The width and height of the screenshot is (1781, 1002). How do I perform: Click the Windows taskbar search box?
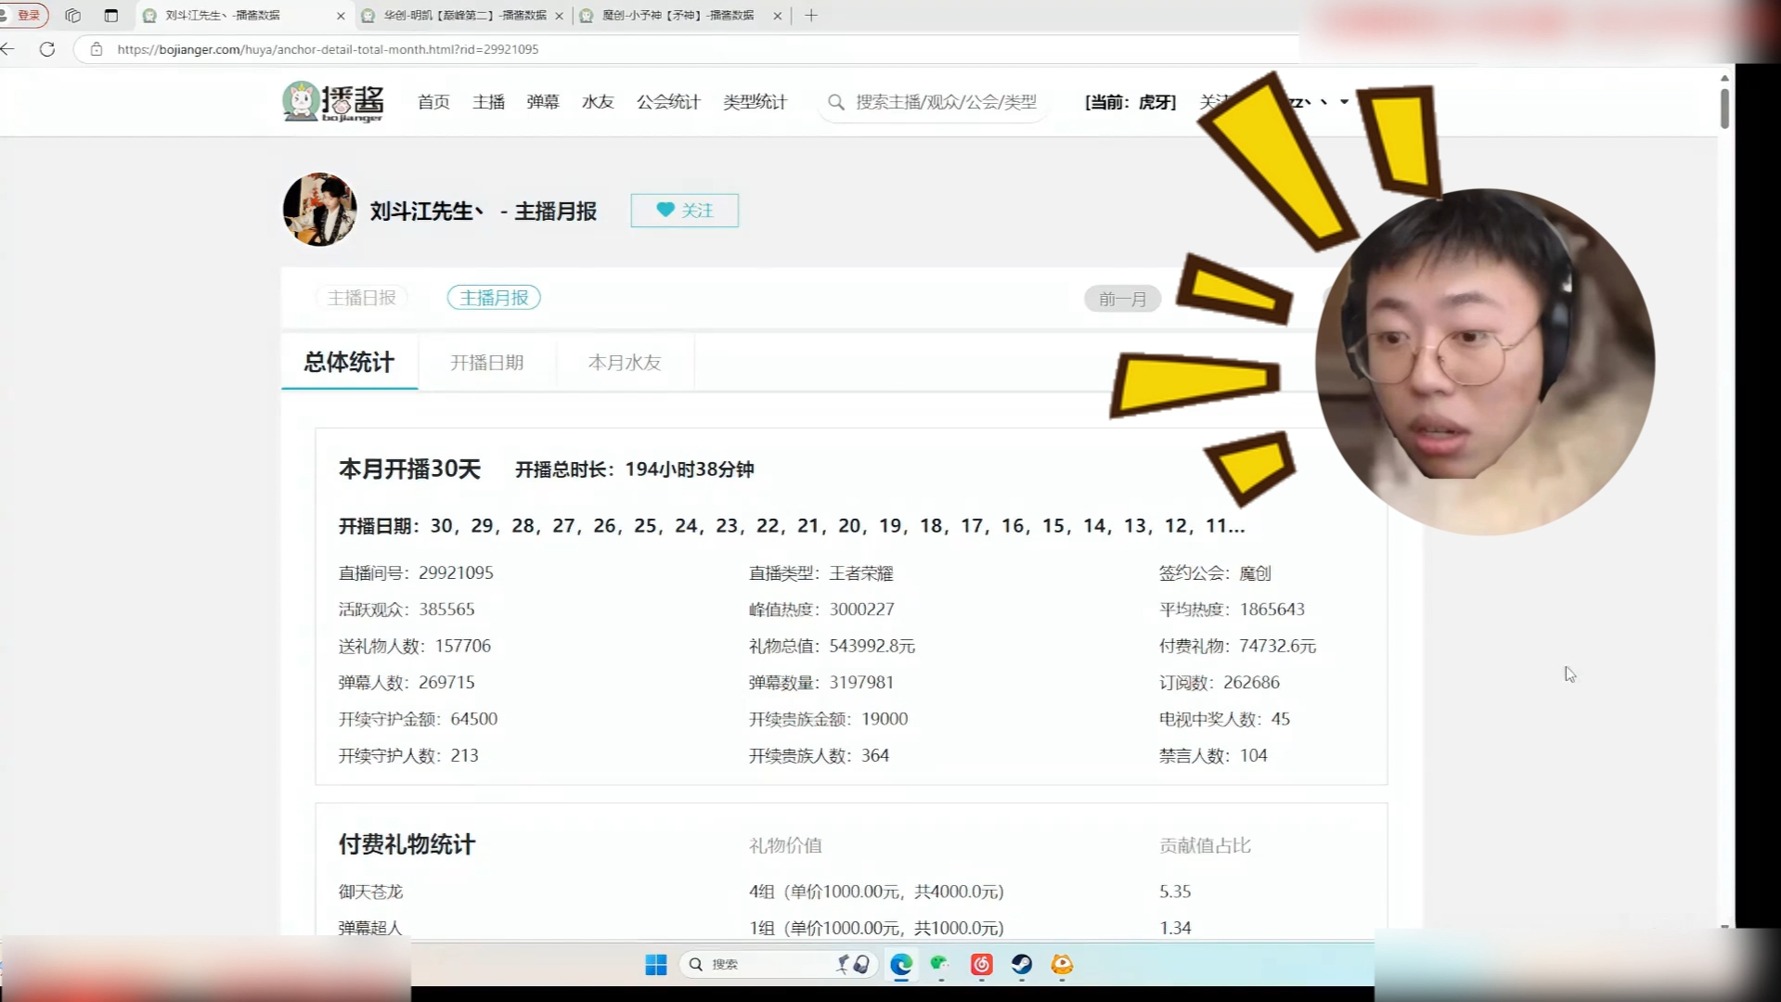778,964
